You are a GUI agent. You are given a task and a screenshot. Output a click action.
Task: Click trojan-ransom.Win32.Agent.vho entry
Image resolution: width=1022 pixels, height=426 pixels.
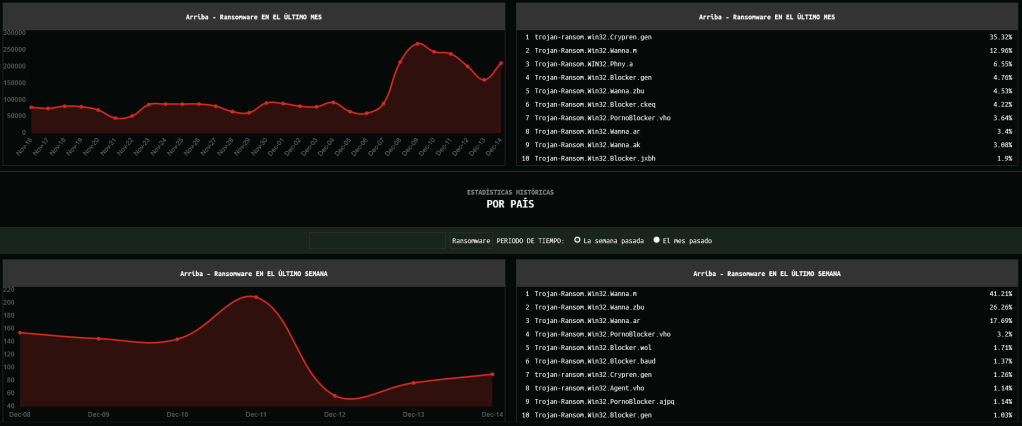(590, 388)
